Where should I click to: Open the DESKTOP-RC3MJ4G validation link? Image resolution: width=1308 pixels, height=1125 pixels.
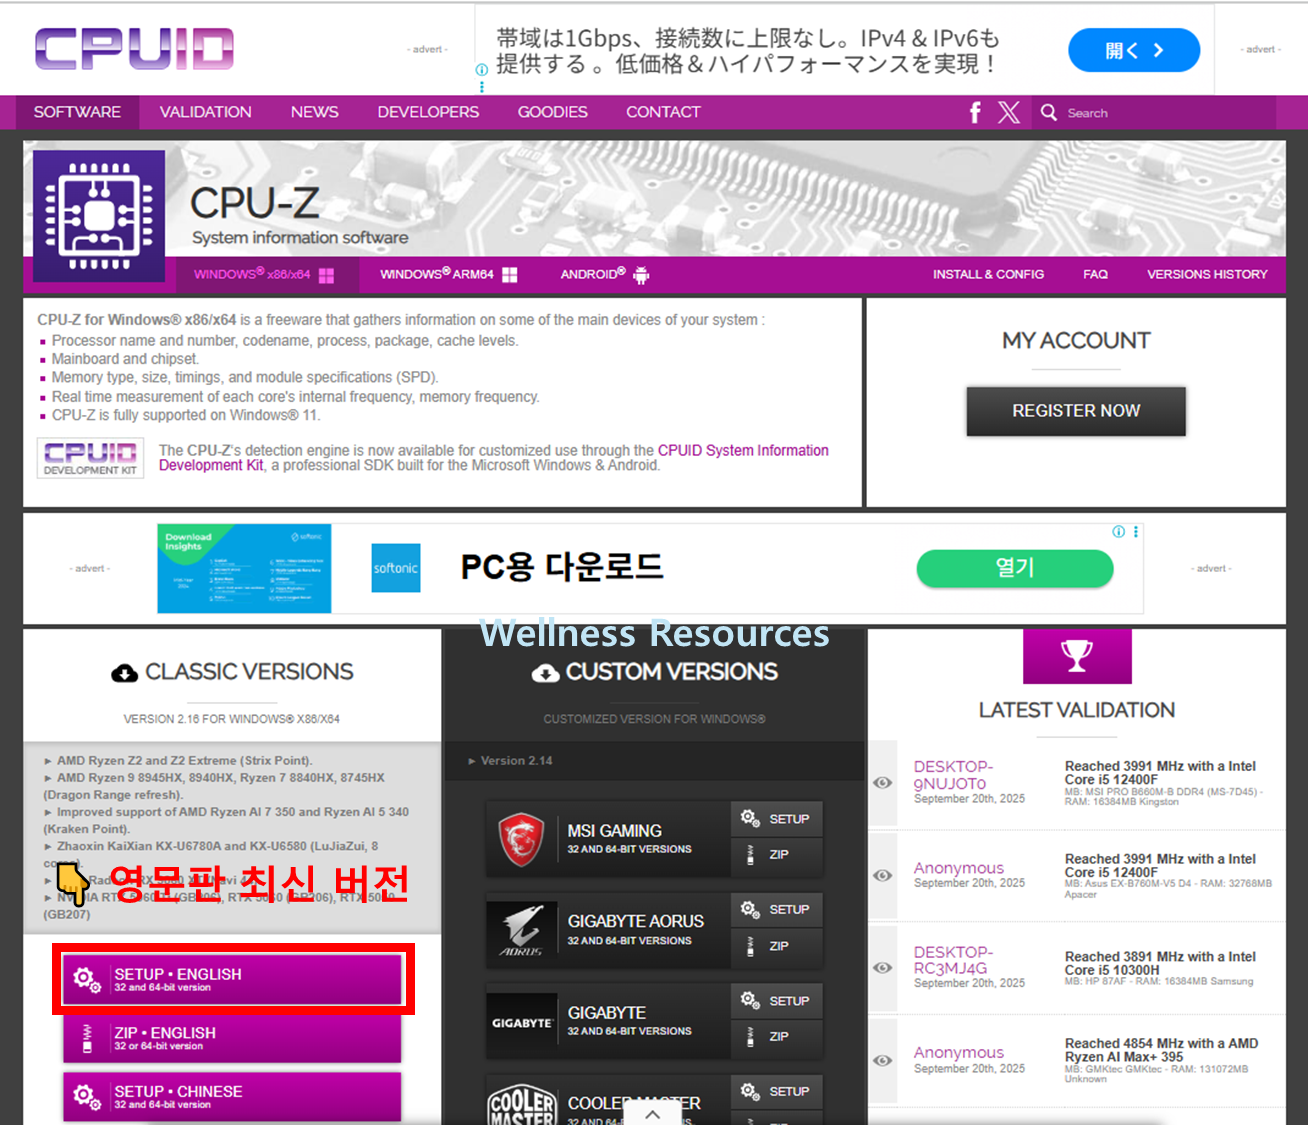pos(952,960)
